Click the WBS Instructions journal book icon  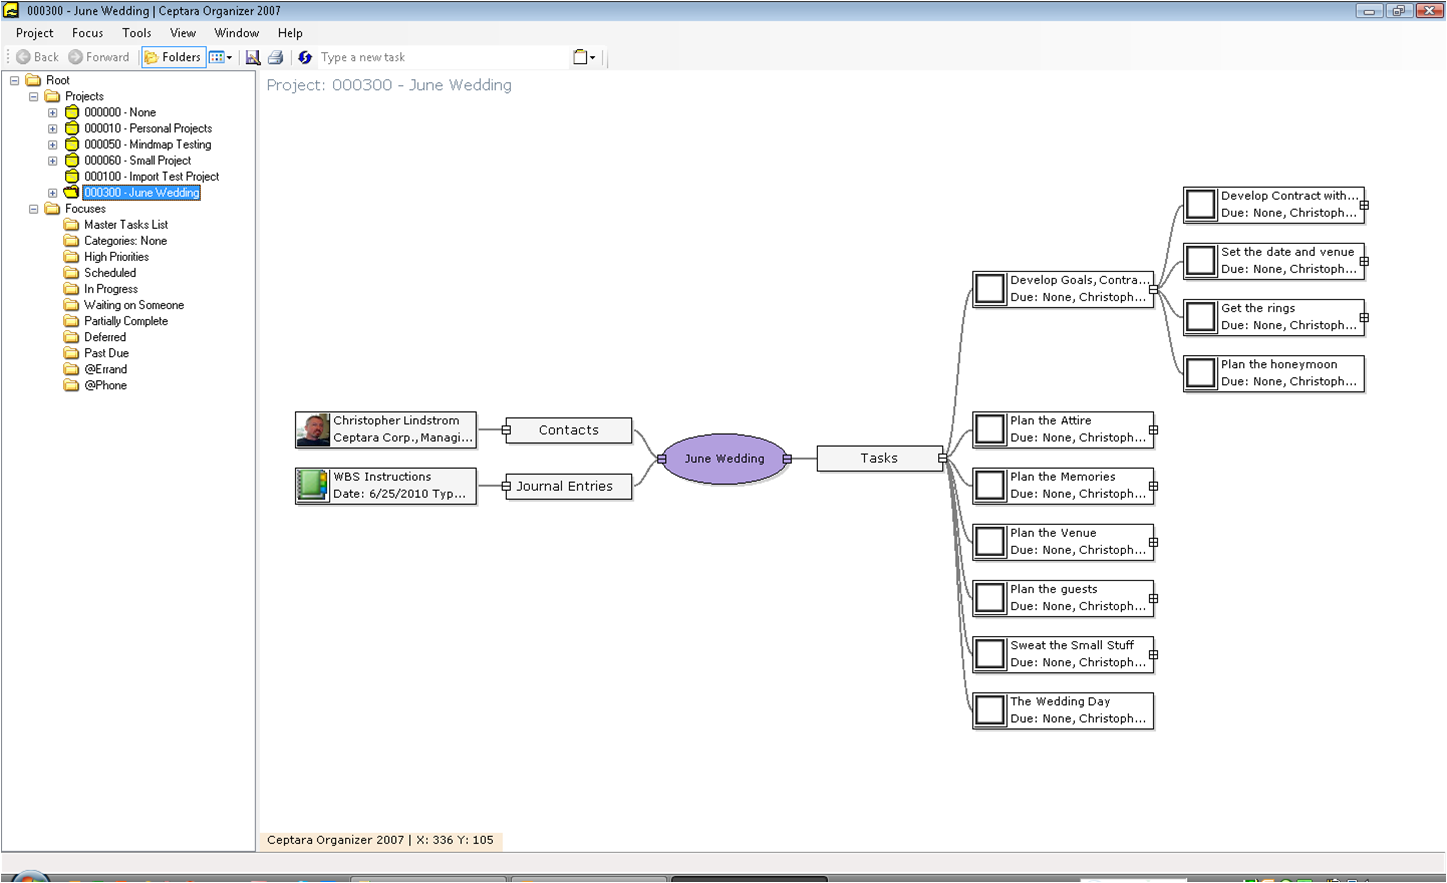[313, 486]
